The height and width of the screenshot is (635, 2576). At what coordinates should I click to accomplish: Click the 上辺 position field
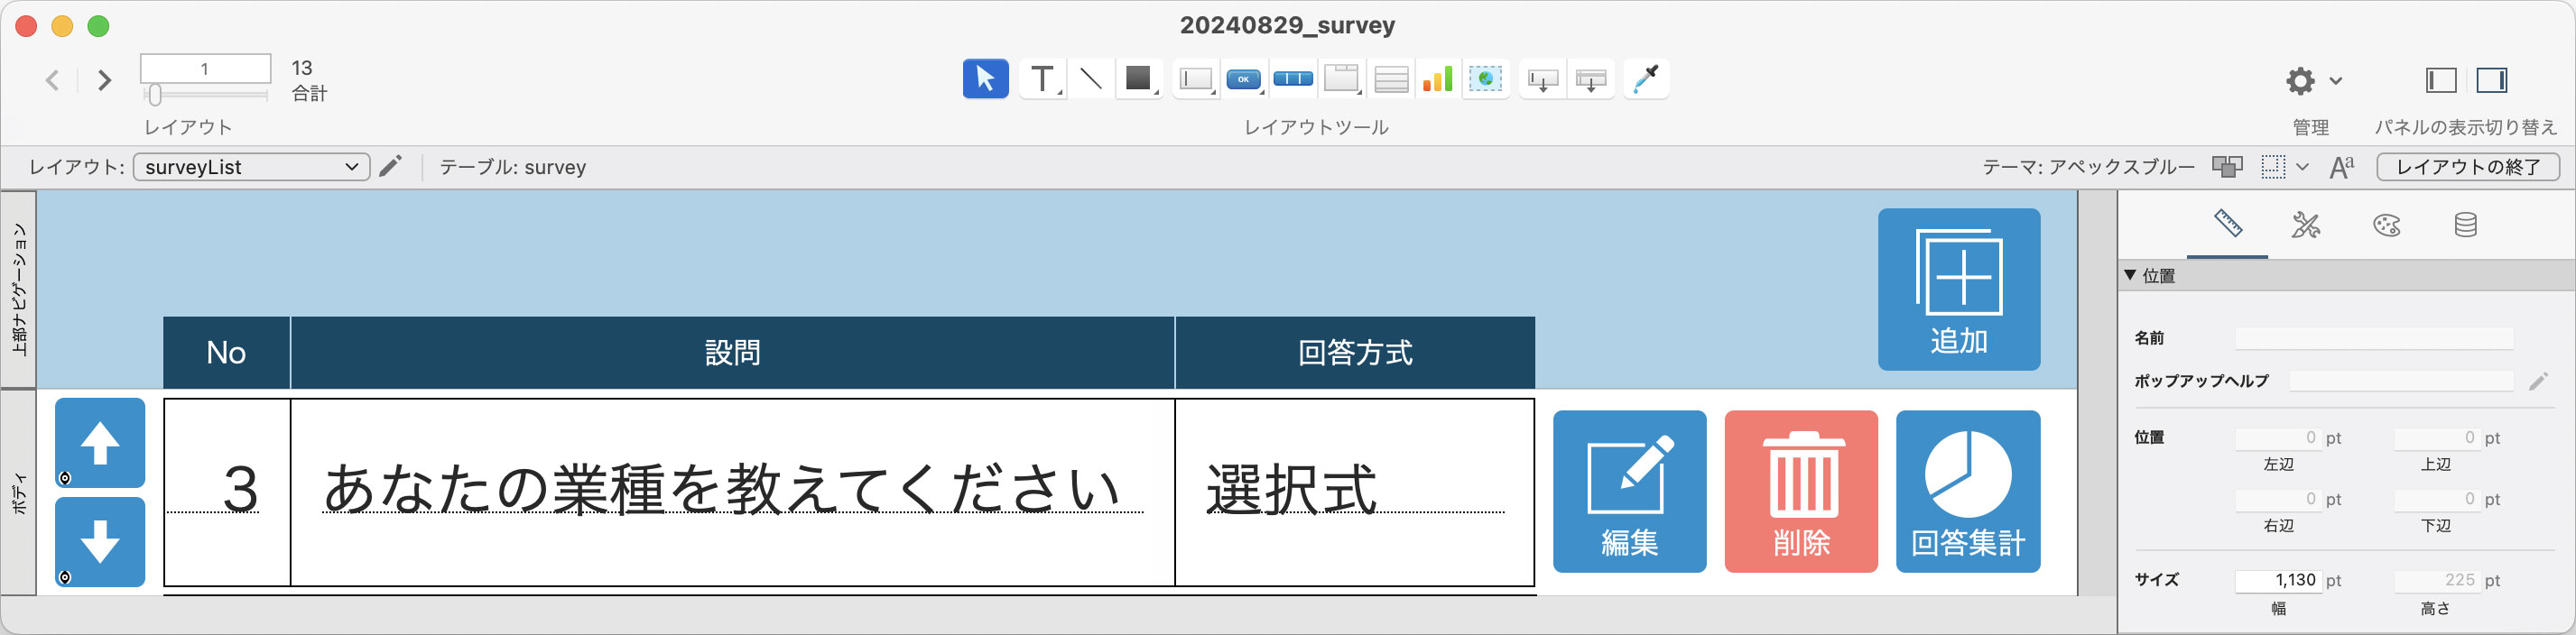point(2436,438)
